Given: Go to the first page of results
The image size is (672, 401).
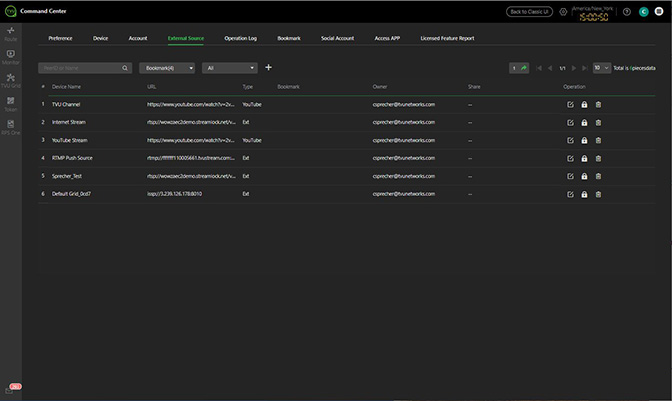Looking at the screenshot, I should 539,68.
